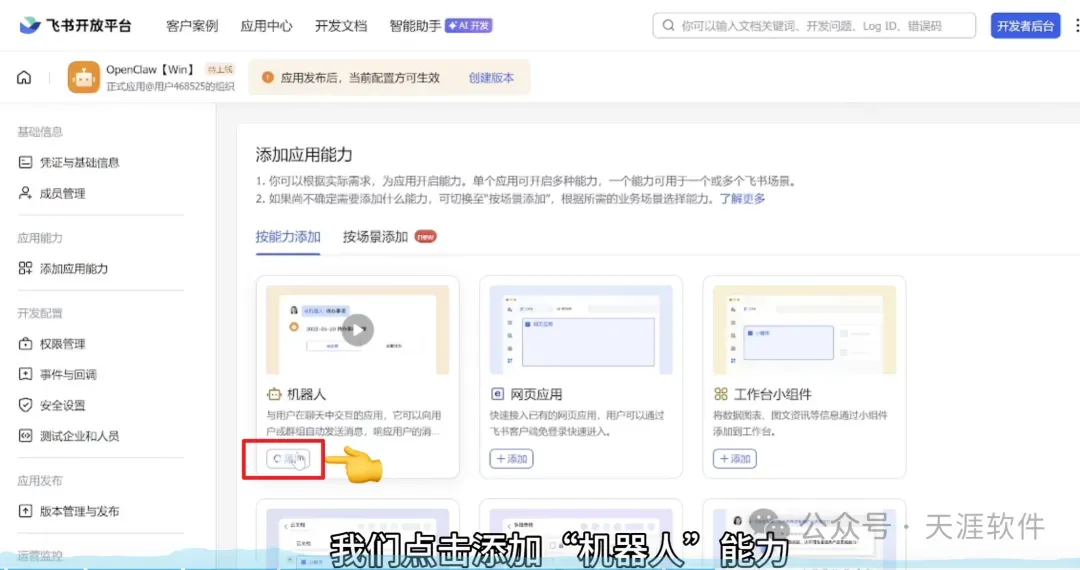The width and height of the screenshot is (1080, 570).
Task: Click the OpenClaw【Win】app name
Action: click(151, 70)
